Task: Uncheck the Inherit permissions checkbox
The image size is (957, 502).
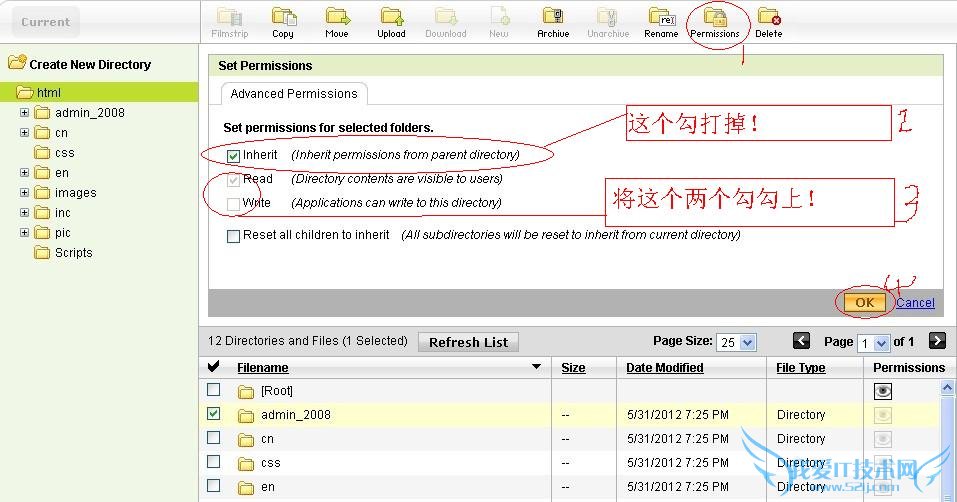Action: [x=233, y=156]
